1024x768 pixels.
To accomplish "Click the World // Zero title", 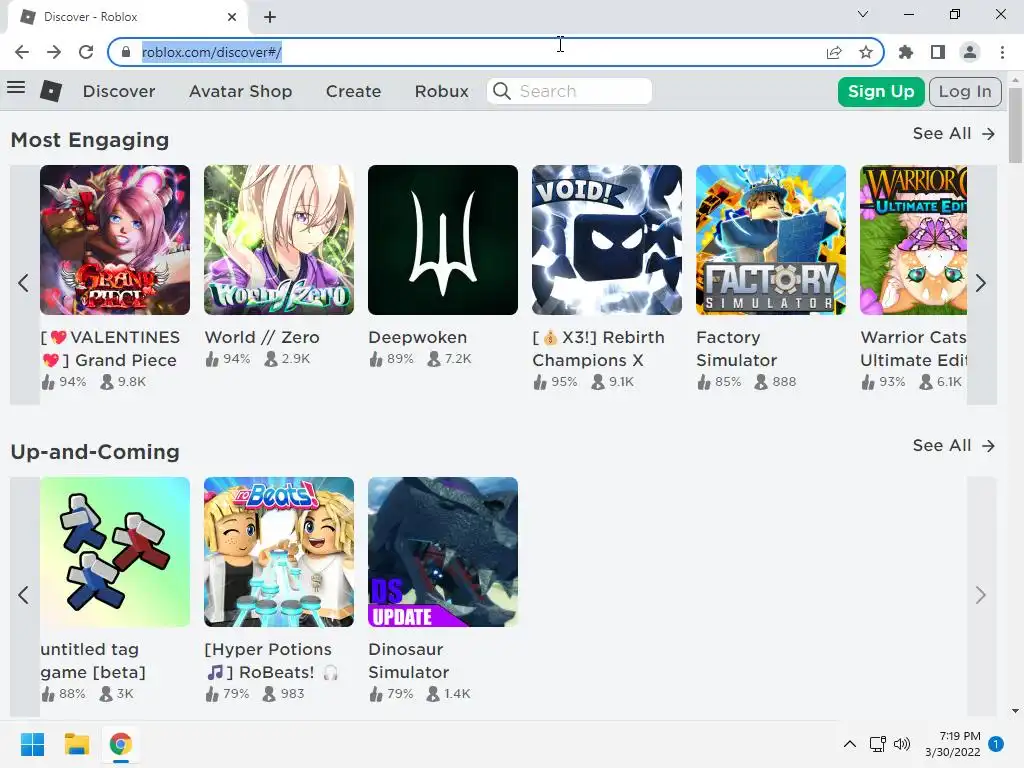I will [262, 338].
